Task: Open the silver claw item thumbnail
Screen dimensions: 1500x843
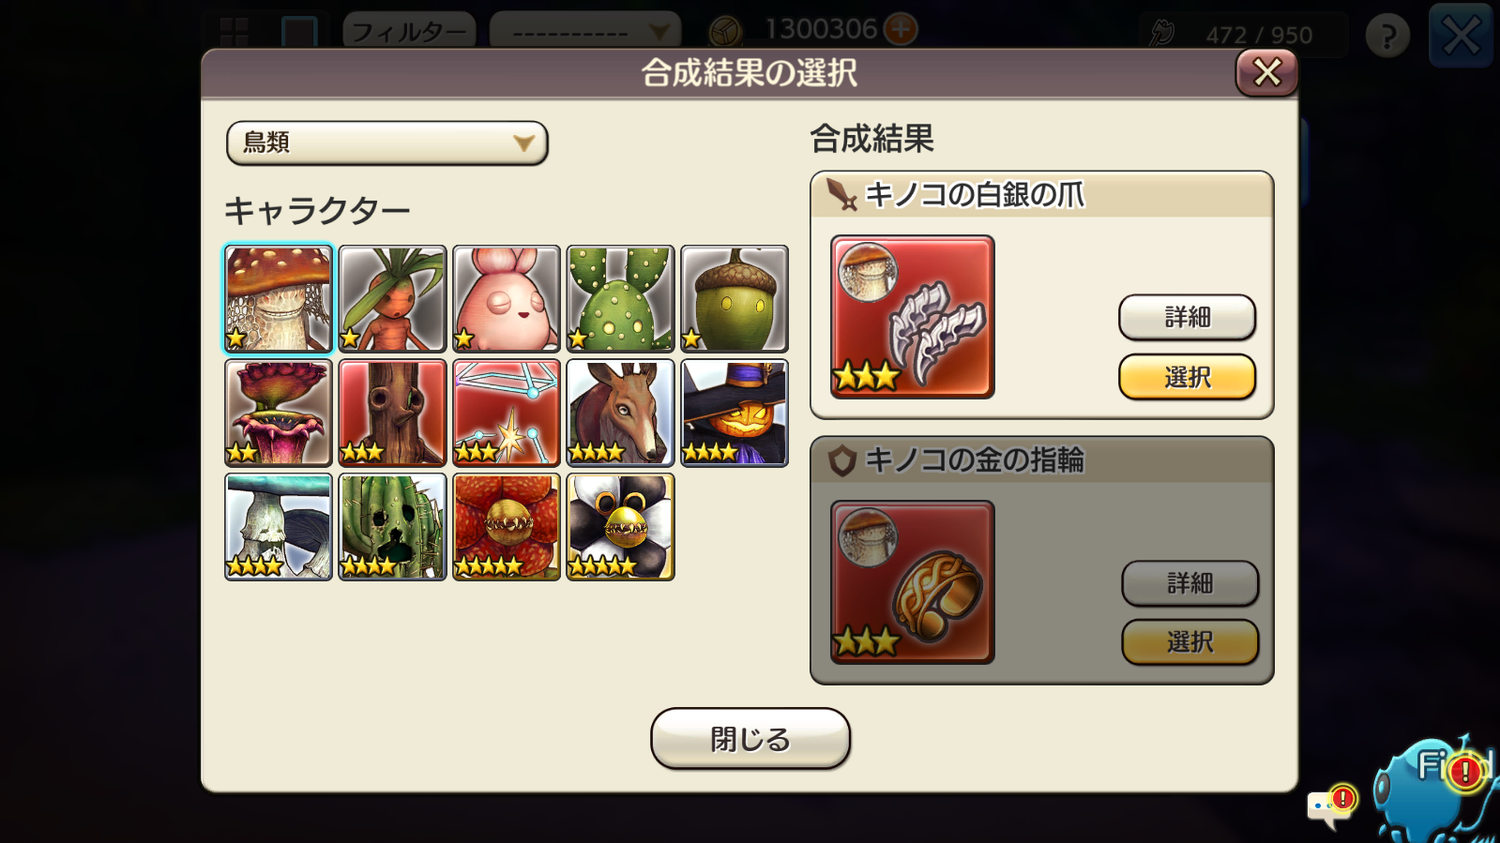Action: click(x=912, y=317)
